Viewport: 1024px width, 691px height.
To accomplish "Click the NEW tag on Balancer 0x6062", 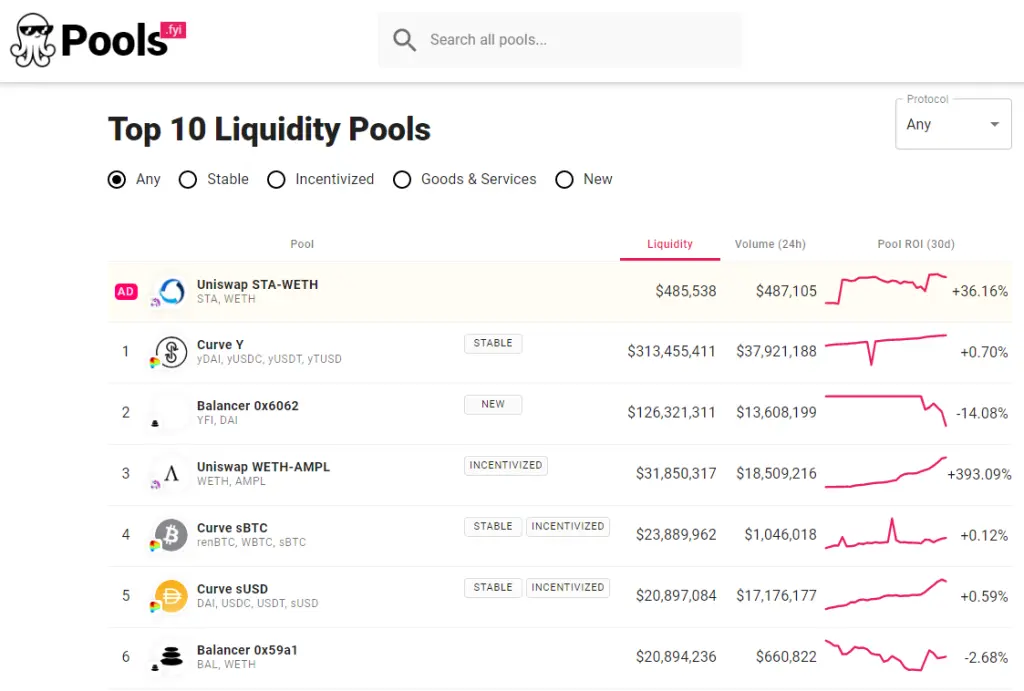I will 493,405.
